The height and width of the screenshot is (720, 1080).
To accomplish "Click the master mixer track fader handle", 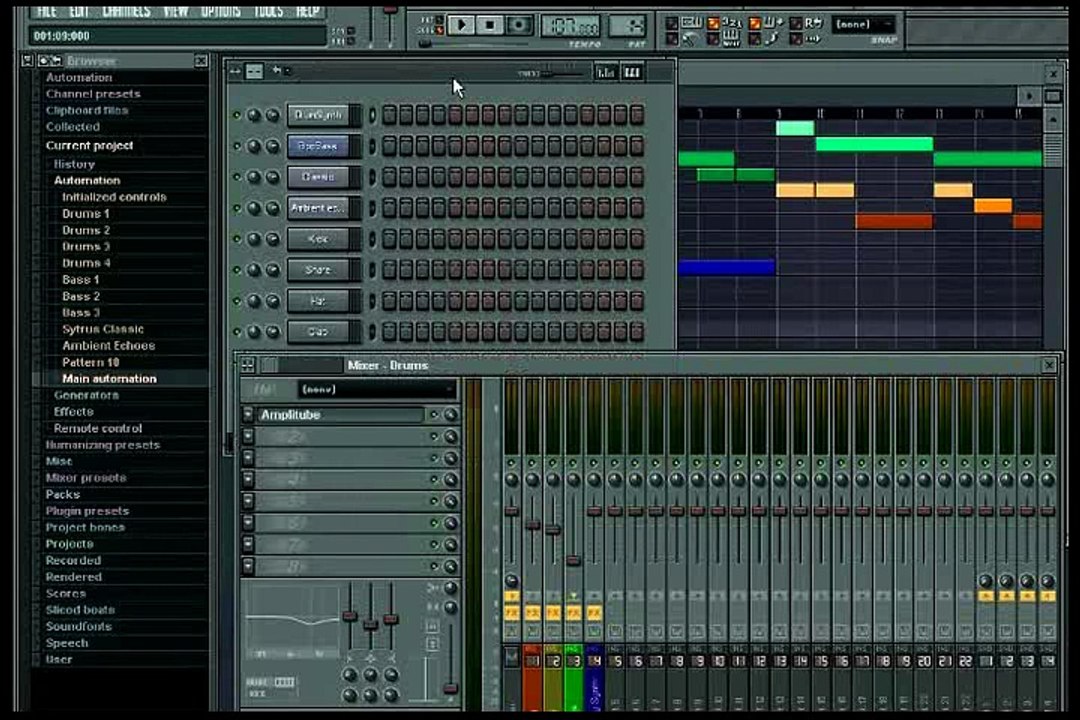I will pos(512,511).
